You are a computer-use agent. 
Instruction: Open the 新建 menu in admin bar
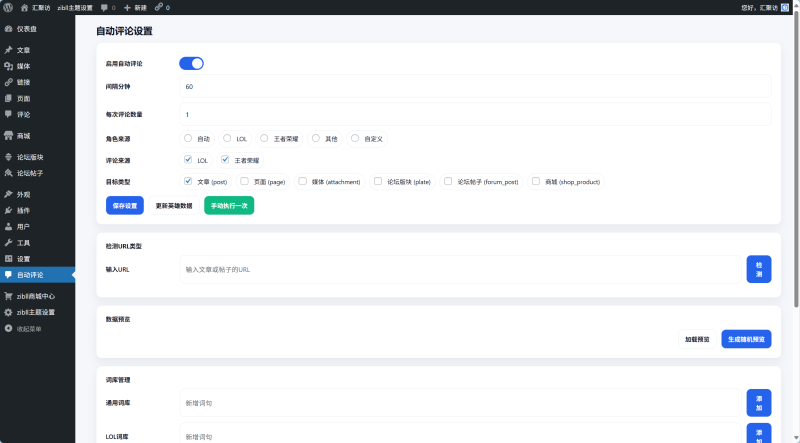[x=133, y=7]
